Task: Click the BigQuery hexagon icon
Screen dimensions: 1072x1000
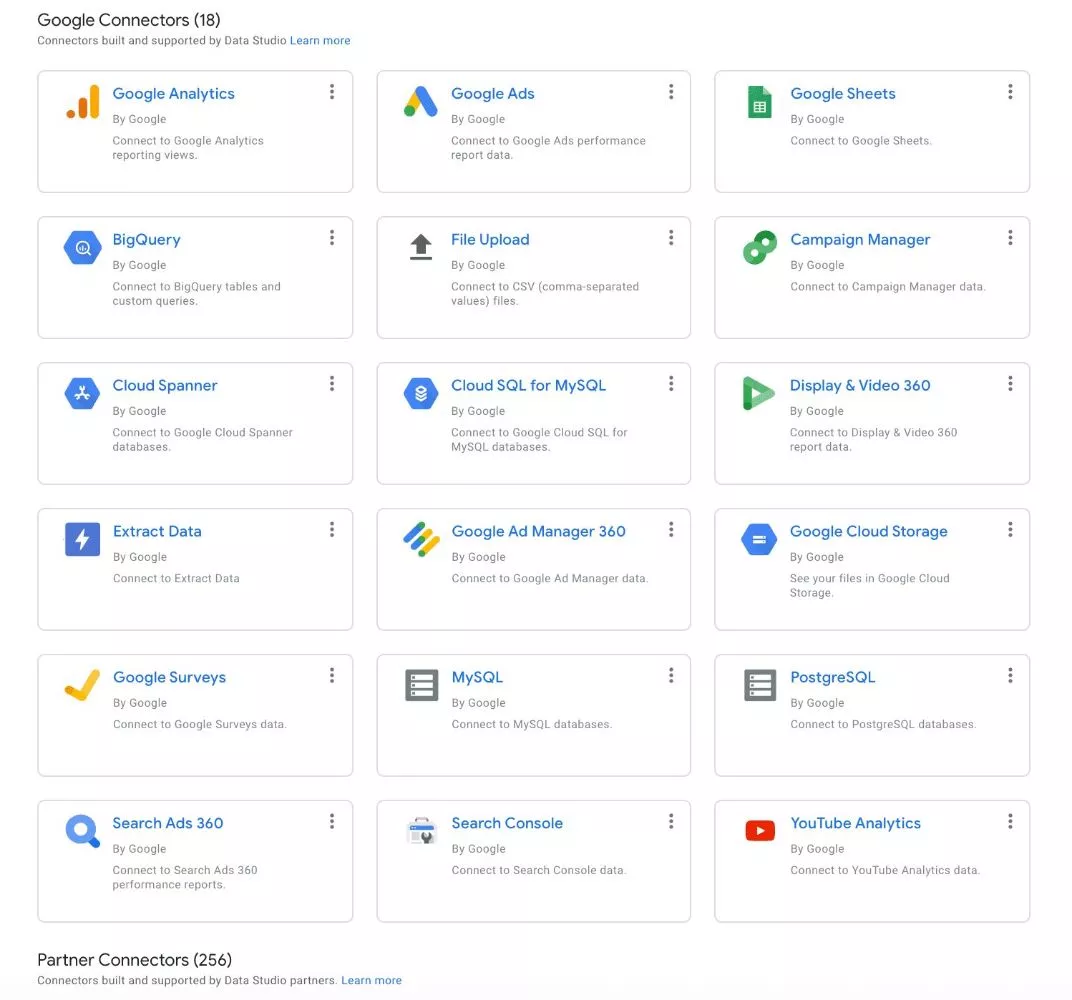Action: 83,247
